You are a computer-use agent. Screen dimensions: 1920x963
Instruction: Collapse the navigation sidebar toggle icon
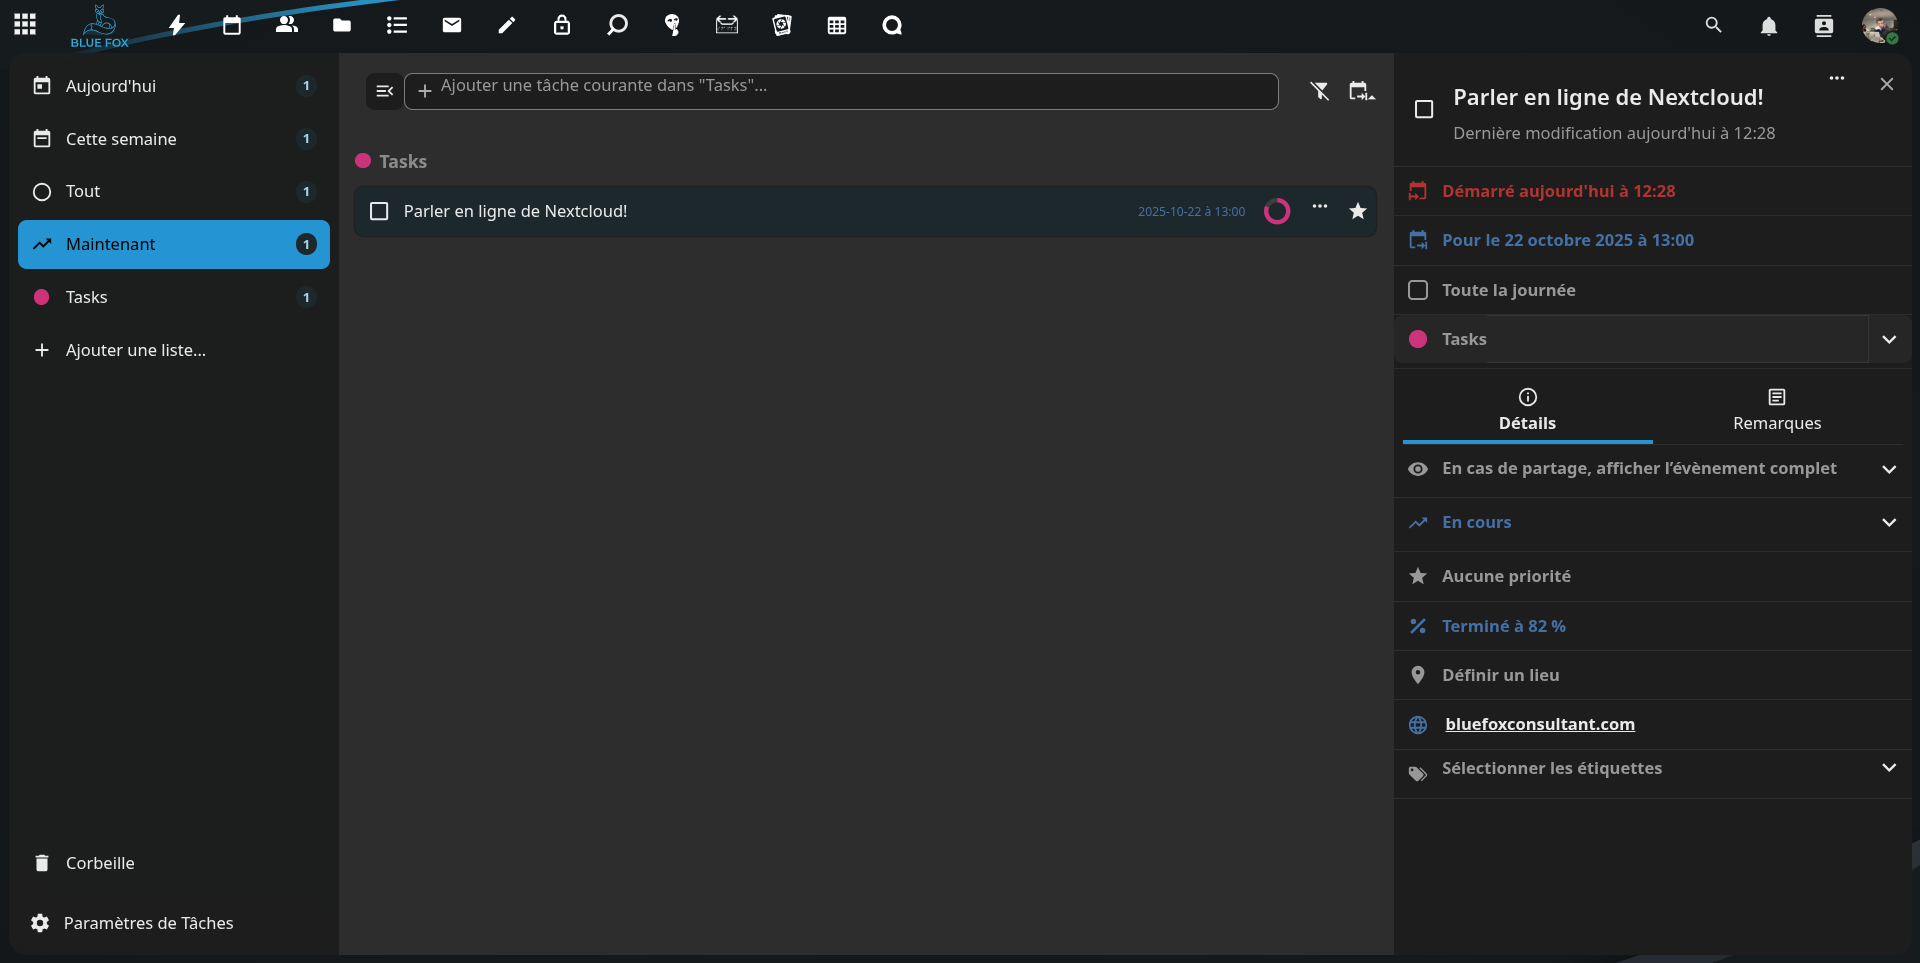tap(384, 91)
